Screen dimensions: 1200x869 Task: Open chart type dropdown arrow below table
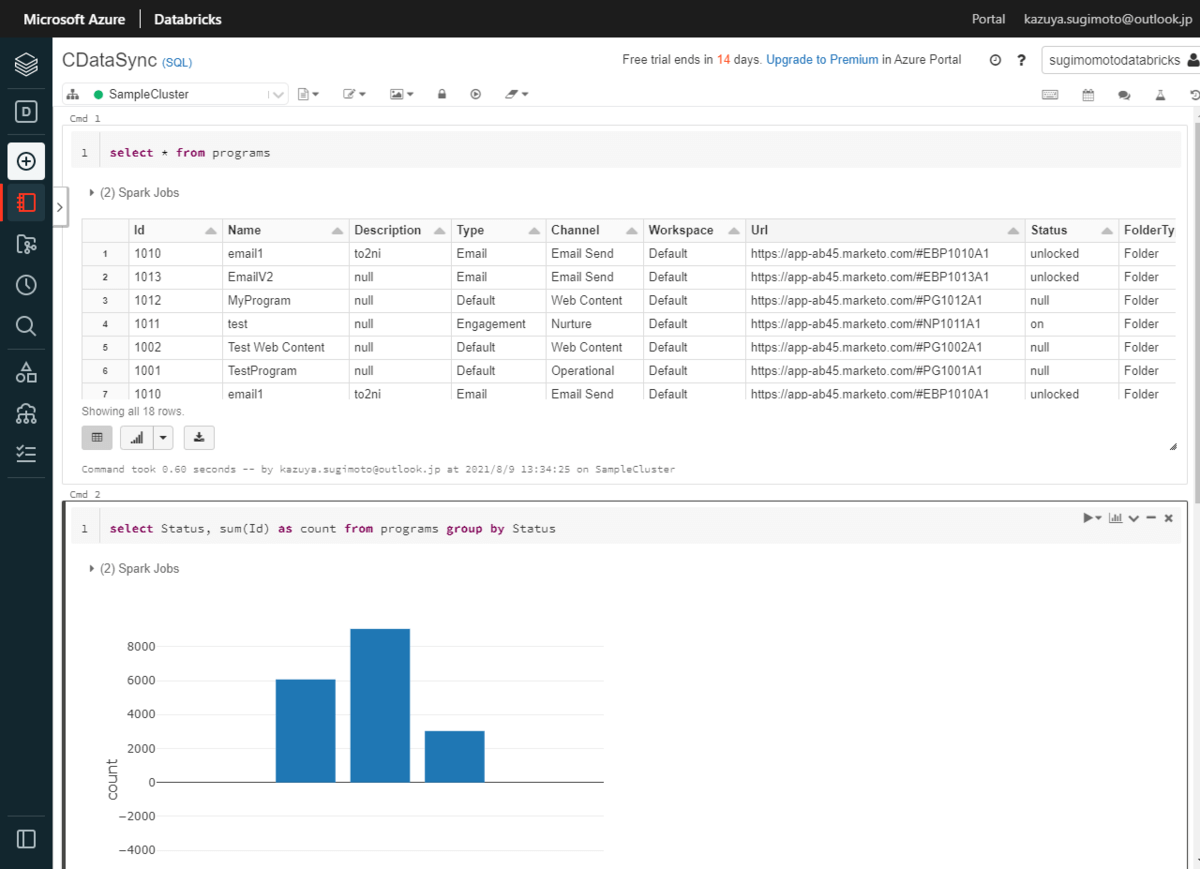point(162,437)
